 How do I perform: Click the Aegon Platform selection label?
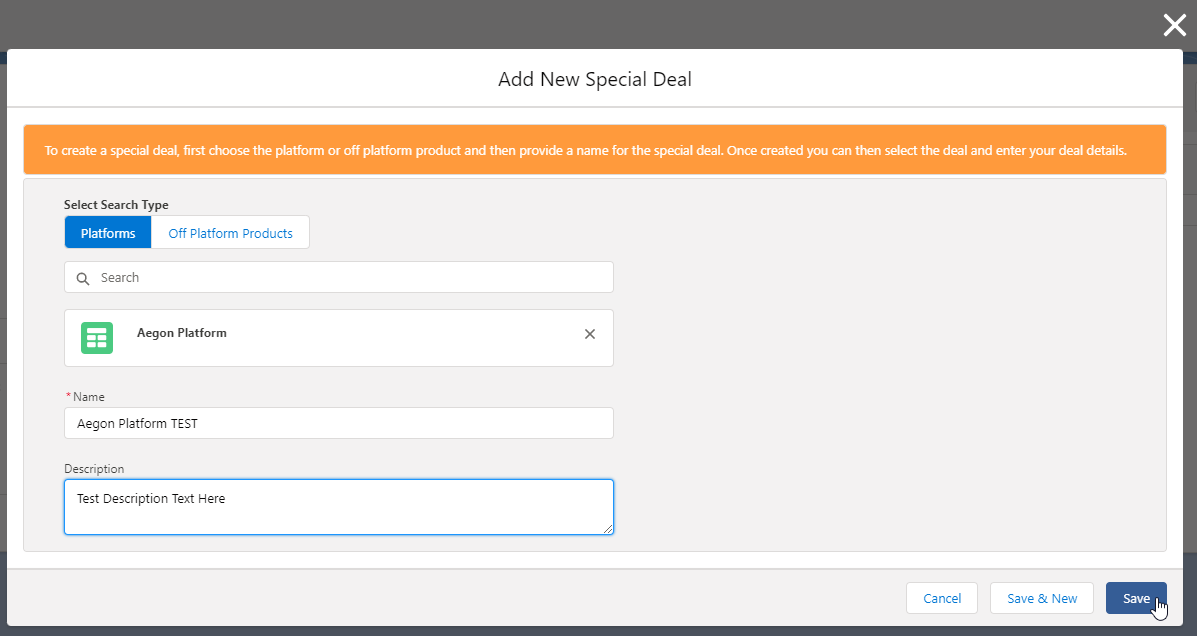click(182, 333)
